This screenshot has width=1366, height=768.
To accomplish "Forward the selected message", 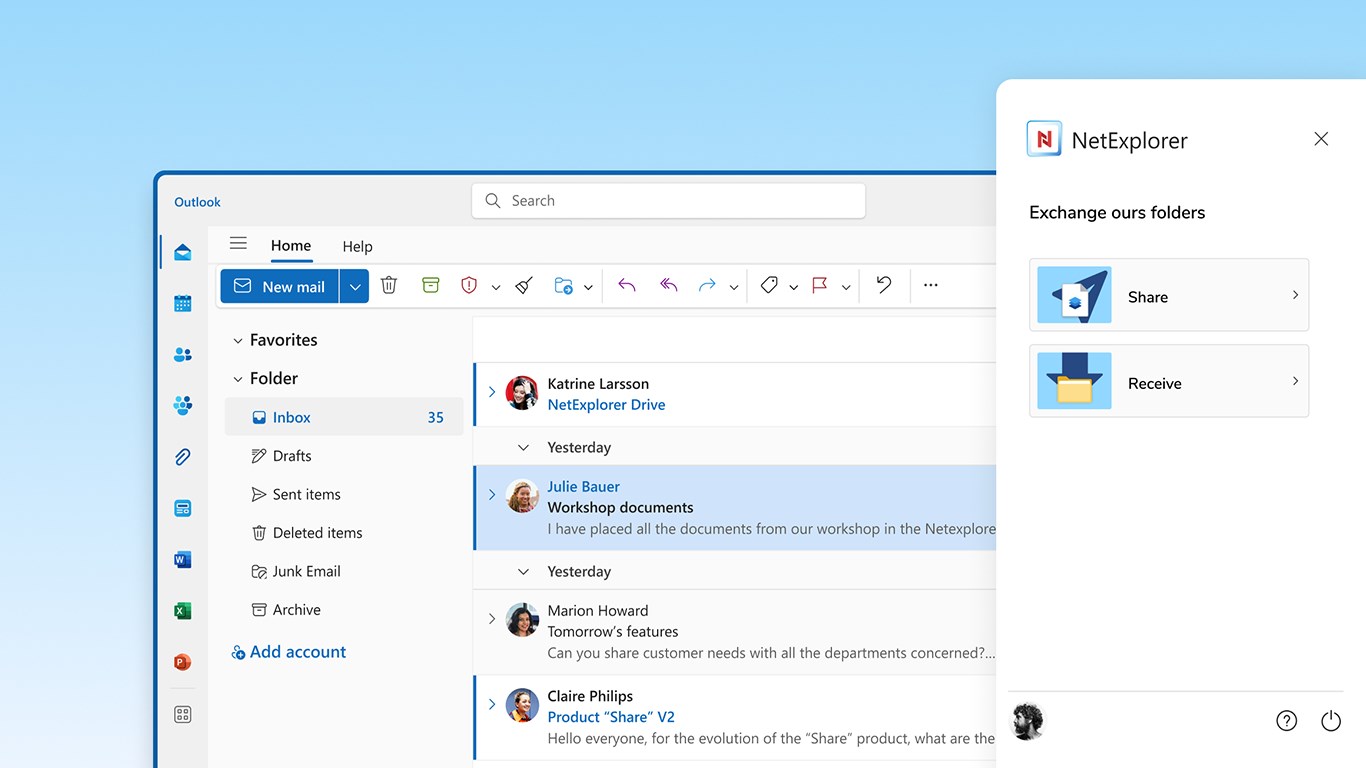I will [x=707, y=286].
